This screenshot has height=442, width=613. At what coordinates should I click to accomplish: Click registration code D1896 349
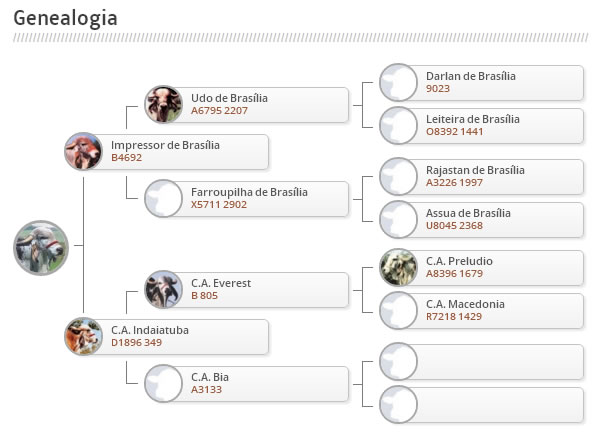coord(136,343)
